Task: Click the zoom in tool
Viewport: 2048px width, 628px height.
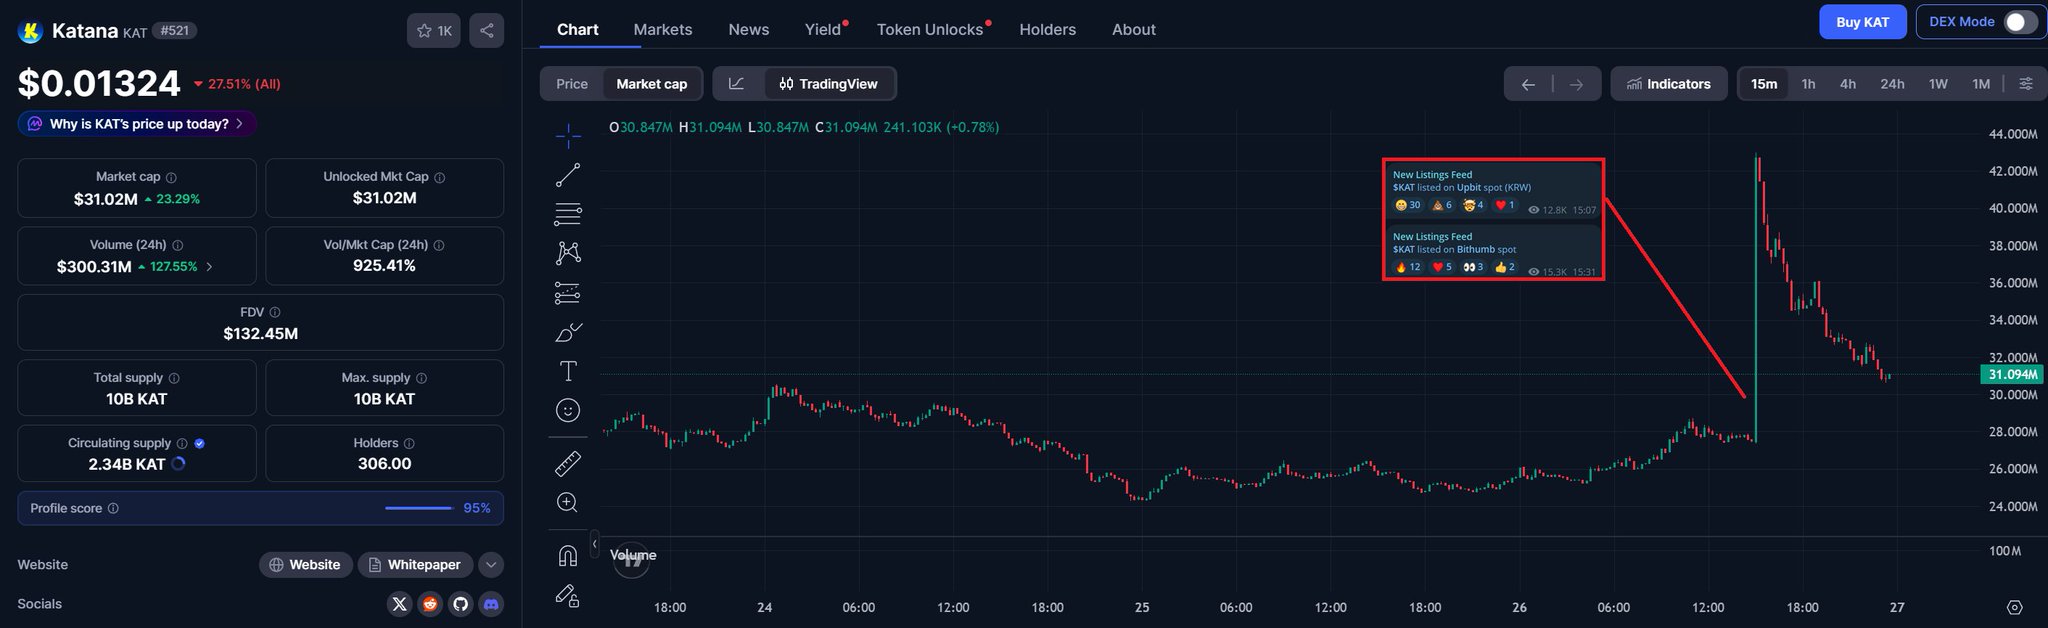Action: pos(568,502)
